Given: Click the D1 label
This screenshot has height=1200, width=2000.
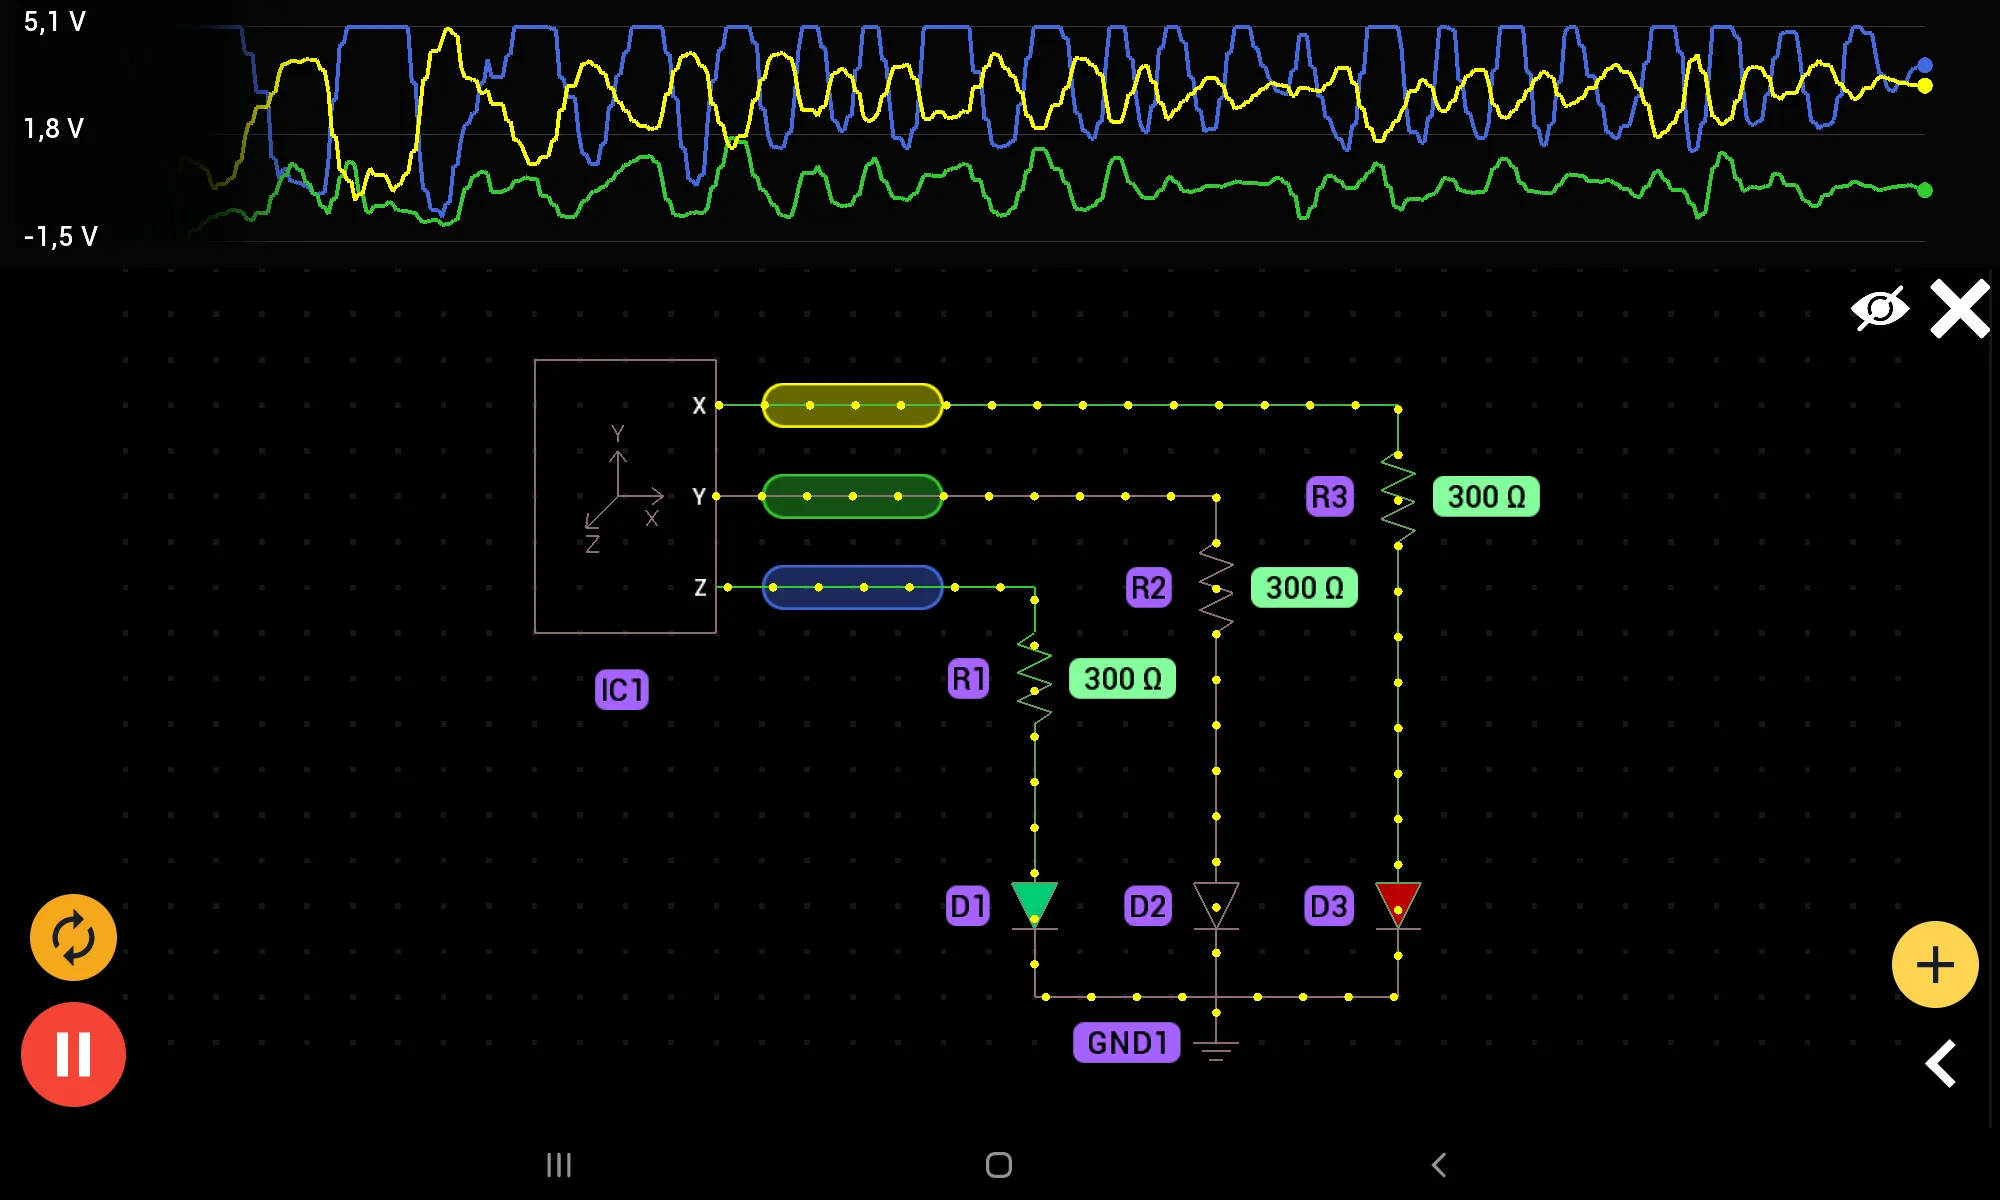Looking at the screenshot, I should tap(968, 906).
